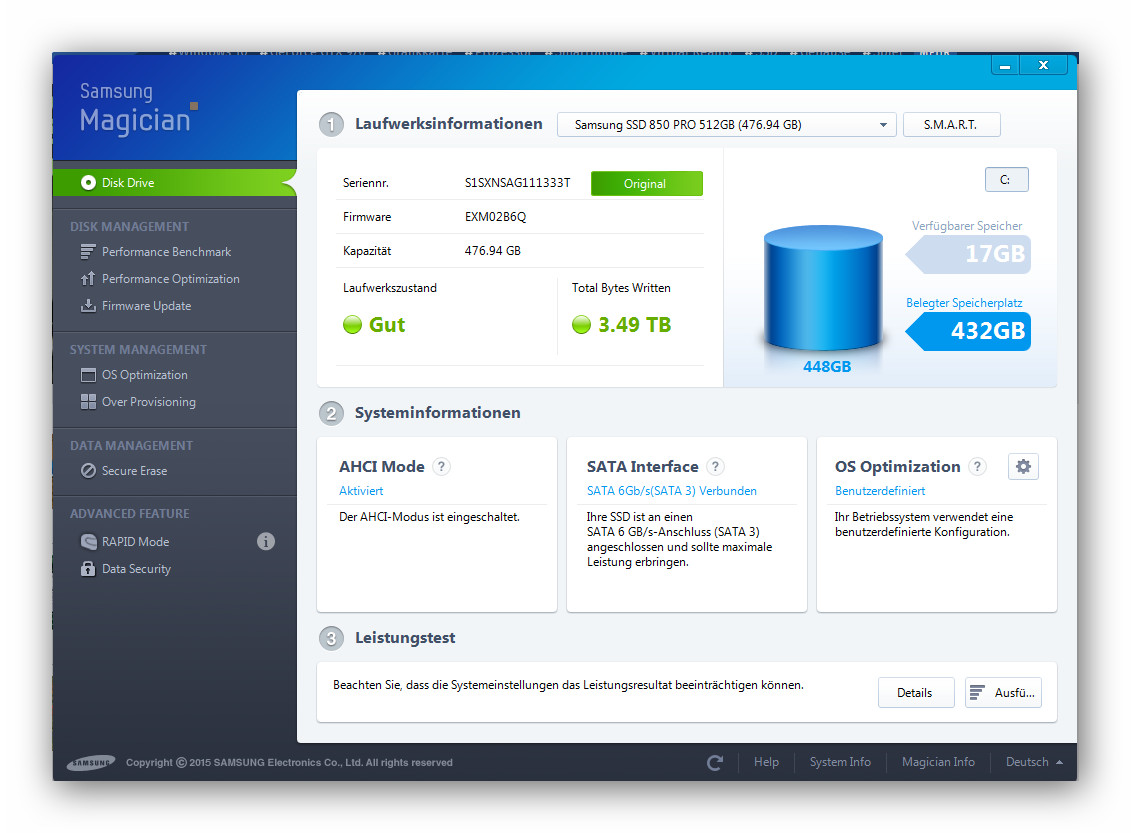Run the Ausfü... performance test button
Viewport: 1131px width, 833px height.
tap(1003, 693)
